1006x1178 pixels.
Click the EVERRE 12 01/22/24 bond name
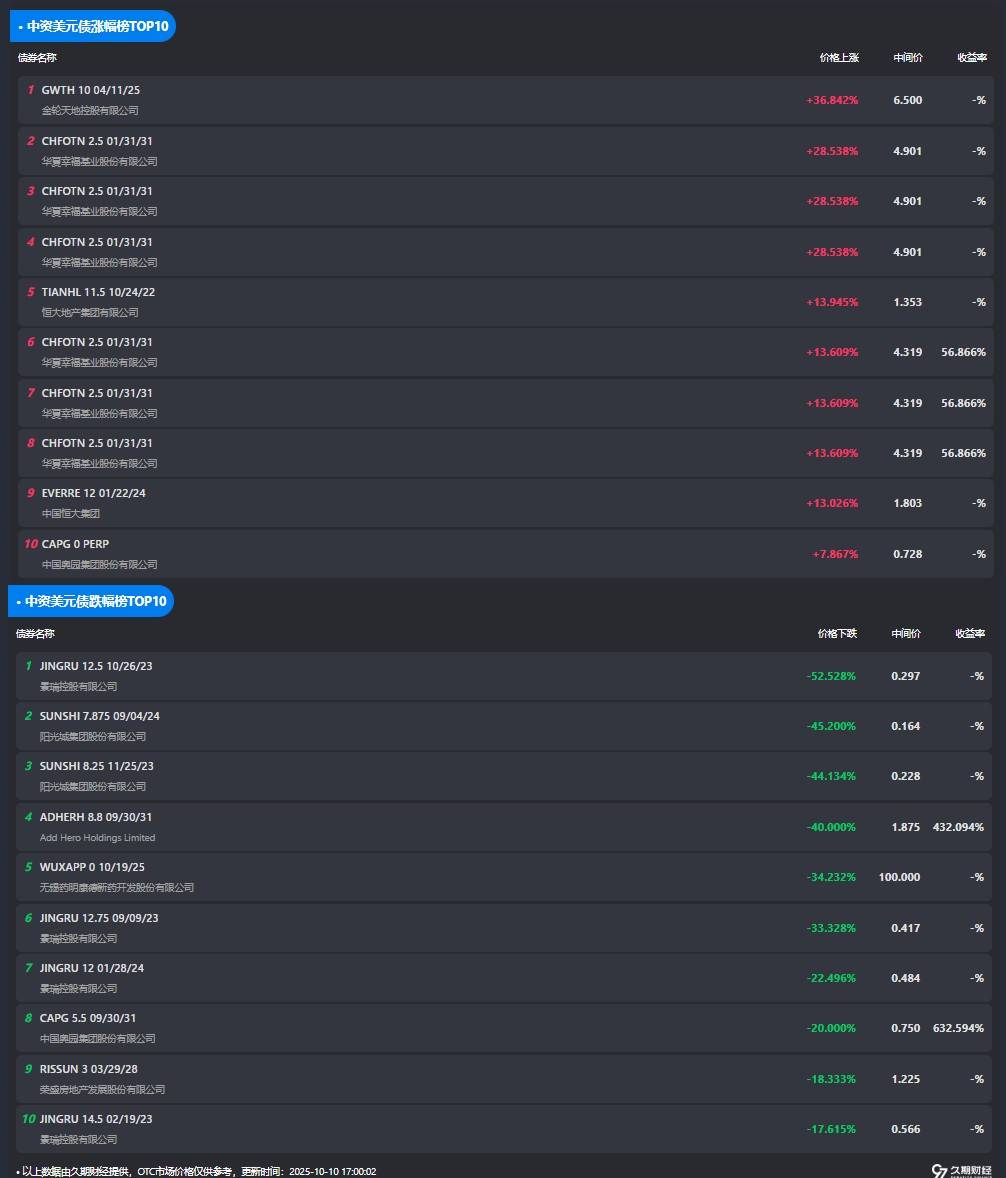point(94,493)
